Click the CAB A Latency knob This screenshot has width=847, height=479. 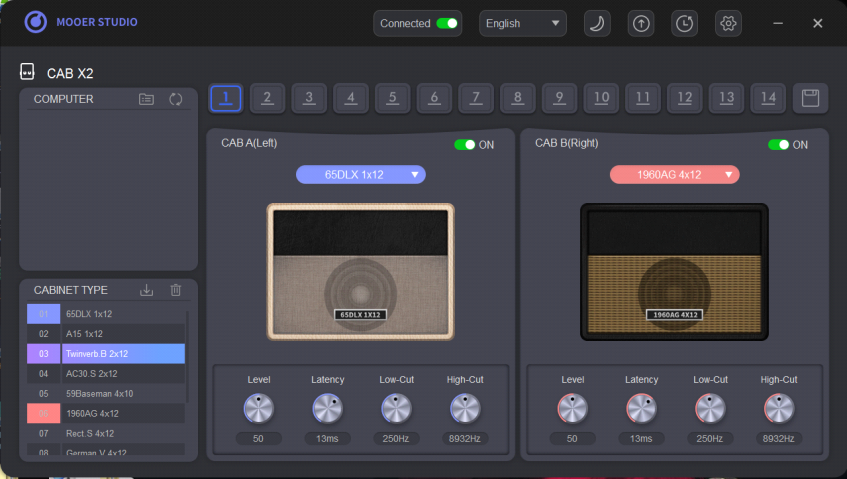(327, 409)
